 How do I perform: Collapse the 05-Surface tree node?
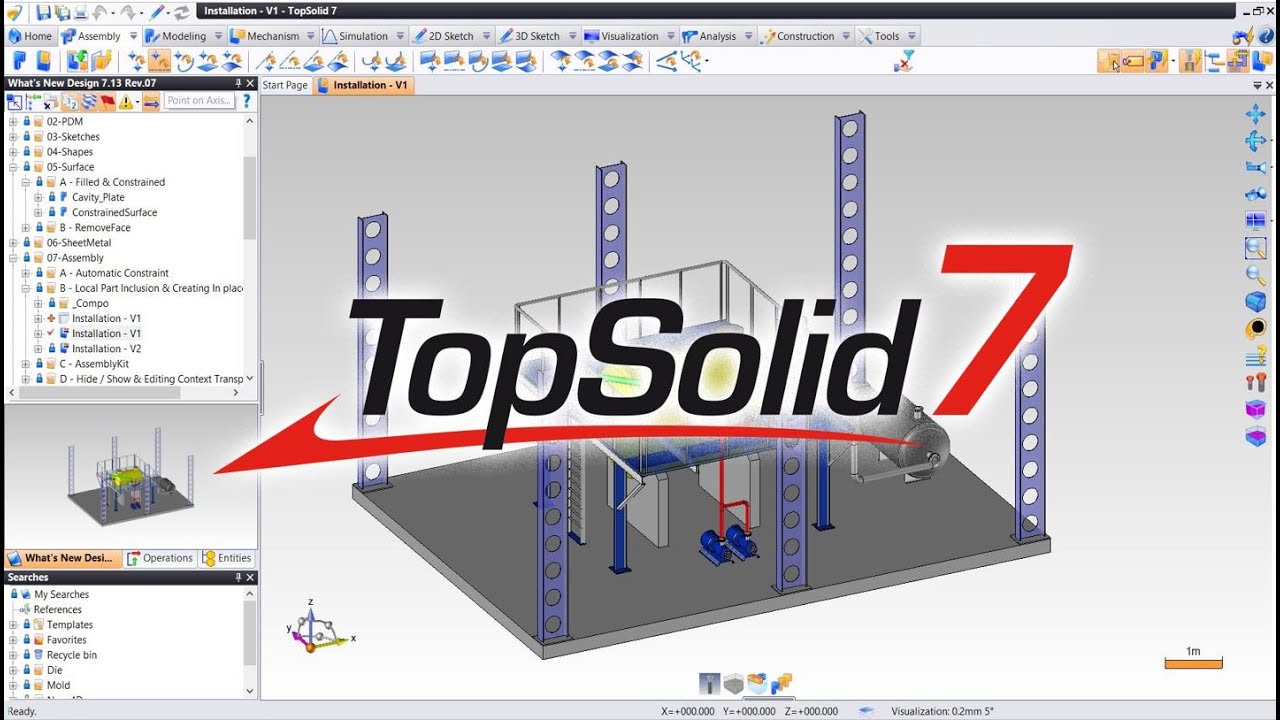click(x=13, y=167)
